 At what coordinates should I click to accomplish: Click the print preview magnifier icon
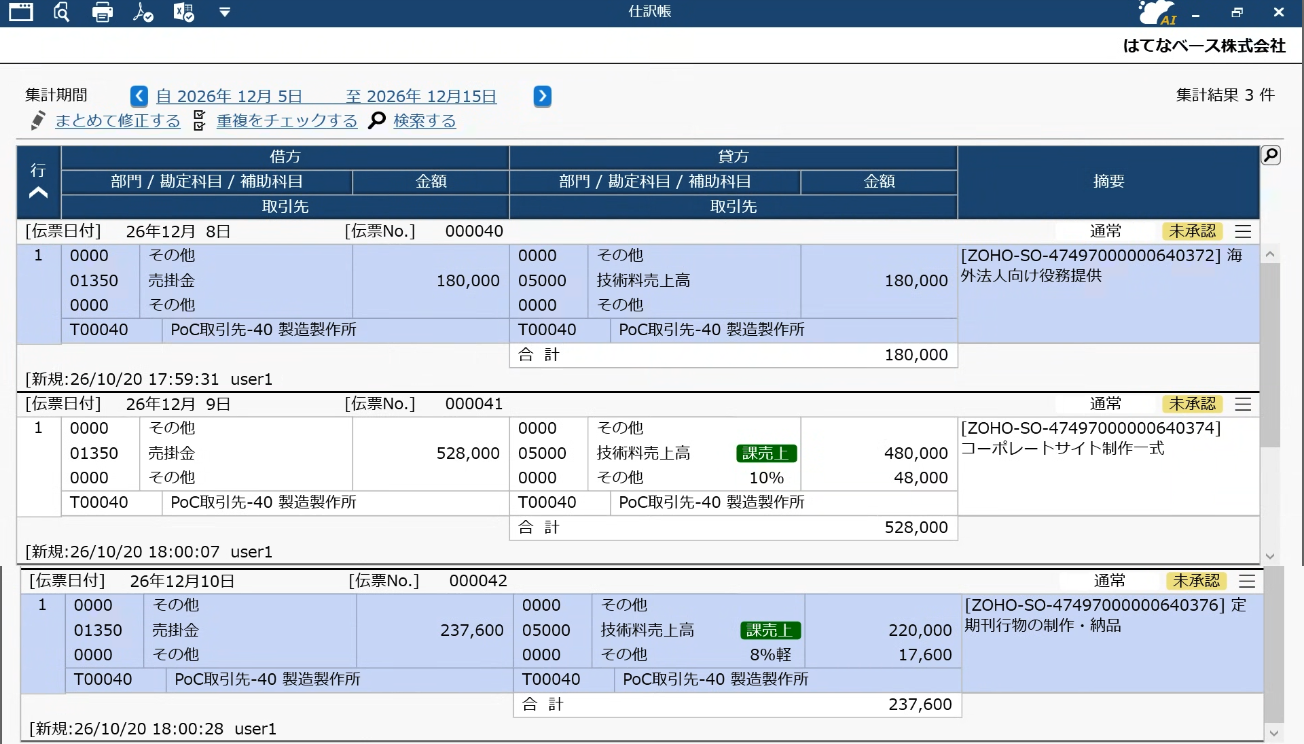[x=62, y=12]
